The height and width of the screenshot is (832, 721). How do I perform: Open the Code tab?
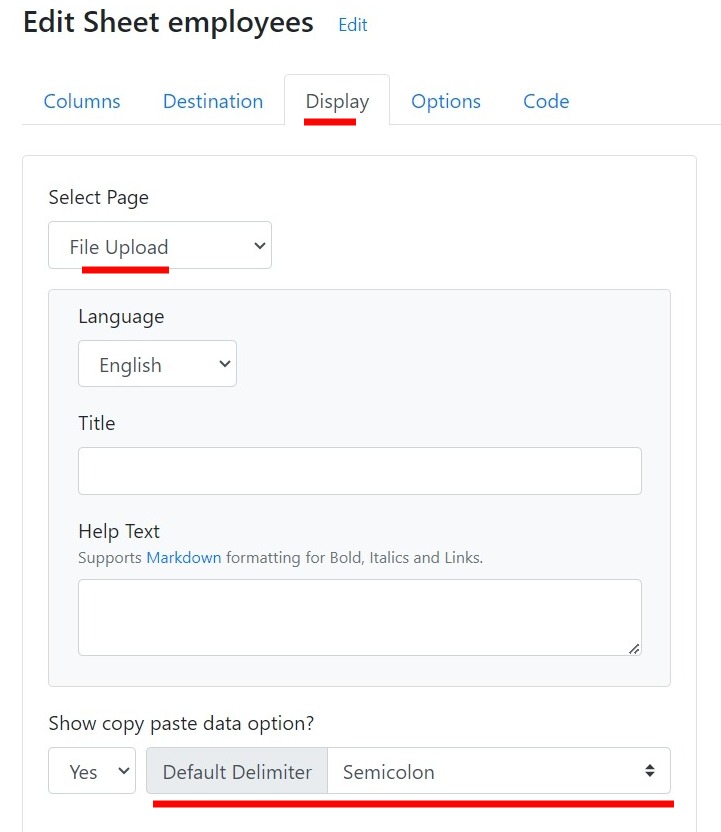pyautogui.click(x=546, y=101)
